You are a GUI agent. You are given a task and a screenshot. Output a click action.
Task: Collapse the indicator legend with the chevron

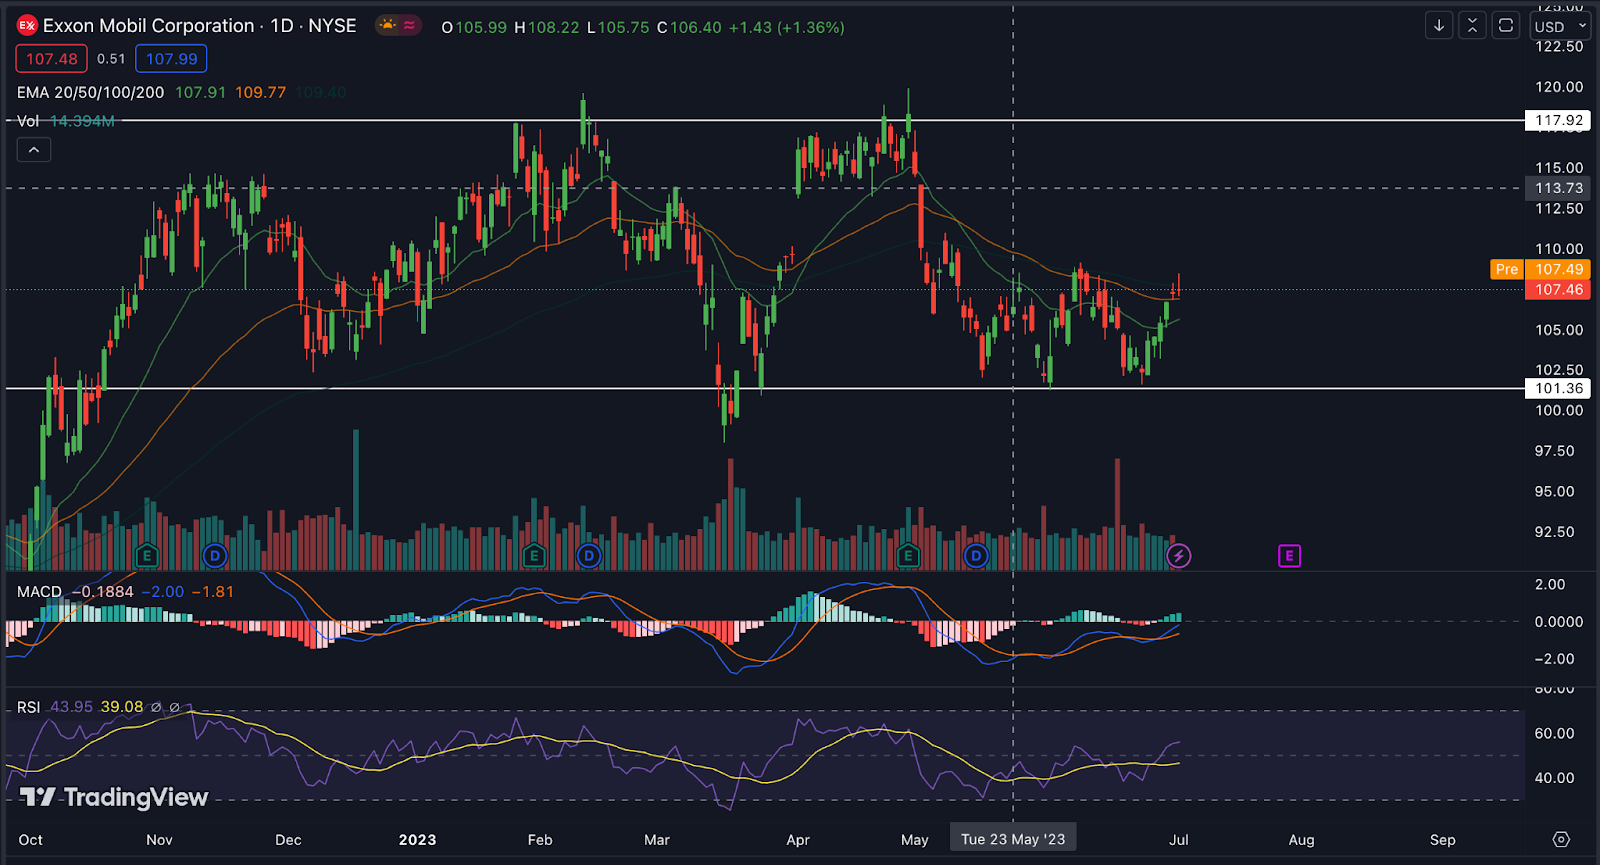(x=34, y=150)
